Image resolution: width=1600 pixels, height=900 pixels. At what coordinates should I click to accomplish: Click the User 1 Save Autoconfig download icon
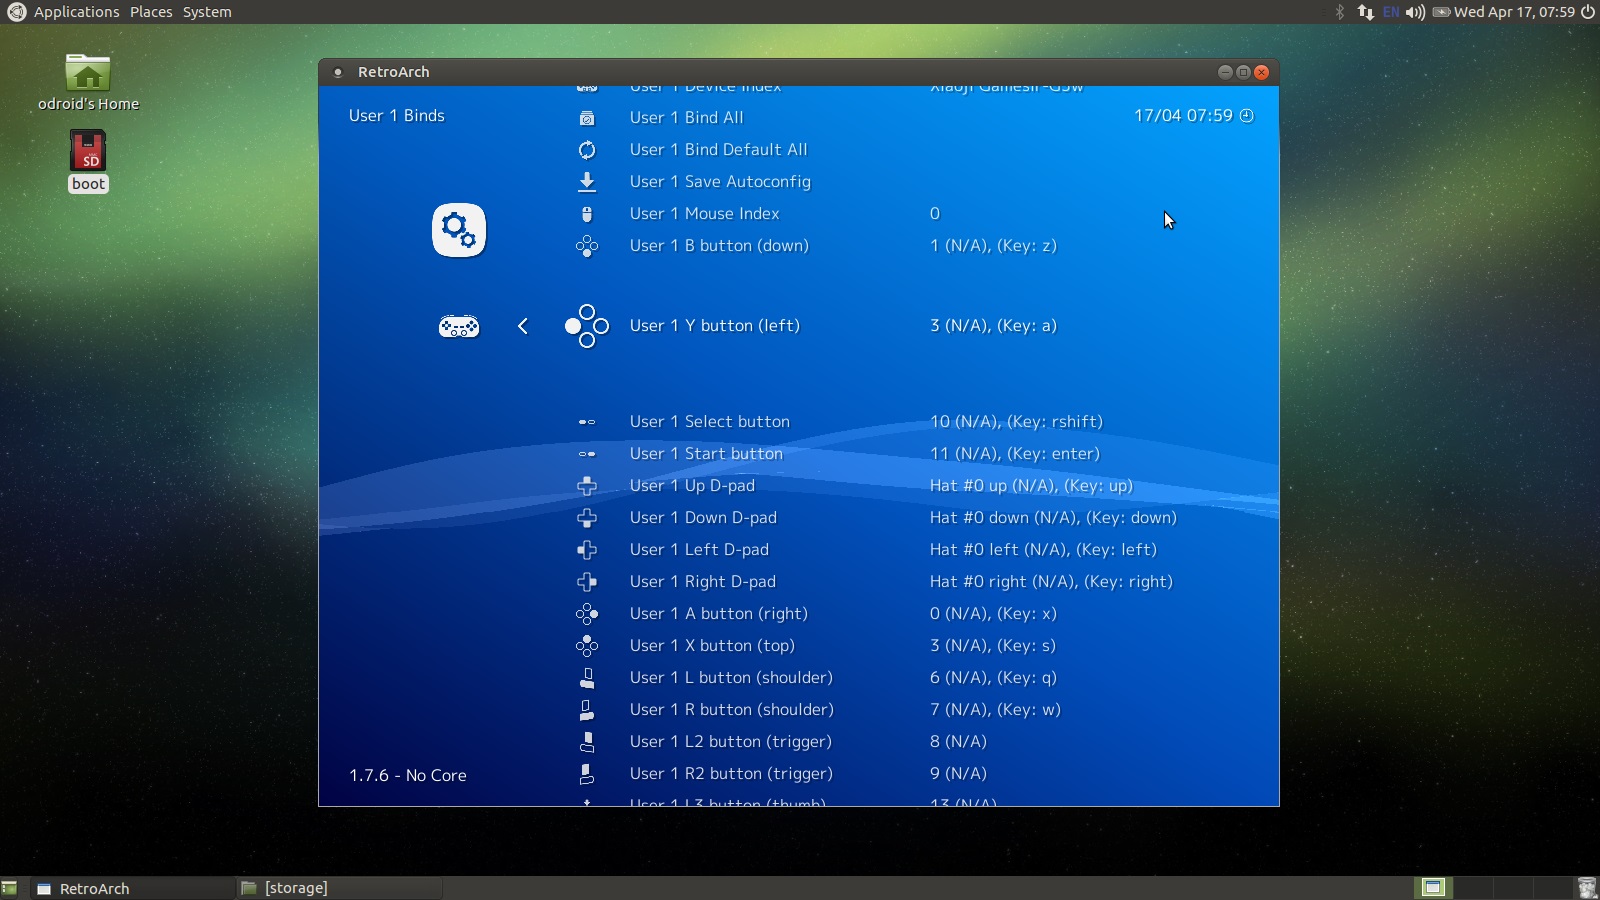tap(587, 182)
